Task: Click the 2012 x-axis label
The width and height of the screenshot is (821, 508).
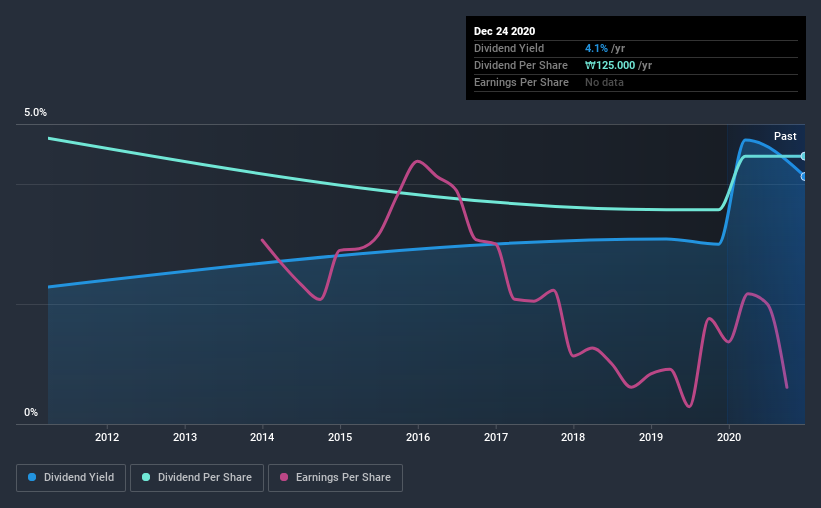Action: point(107,437)
